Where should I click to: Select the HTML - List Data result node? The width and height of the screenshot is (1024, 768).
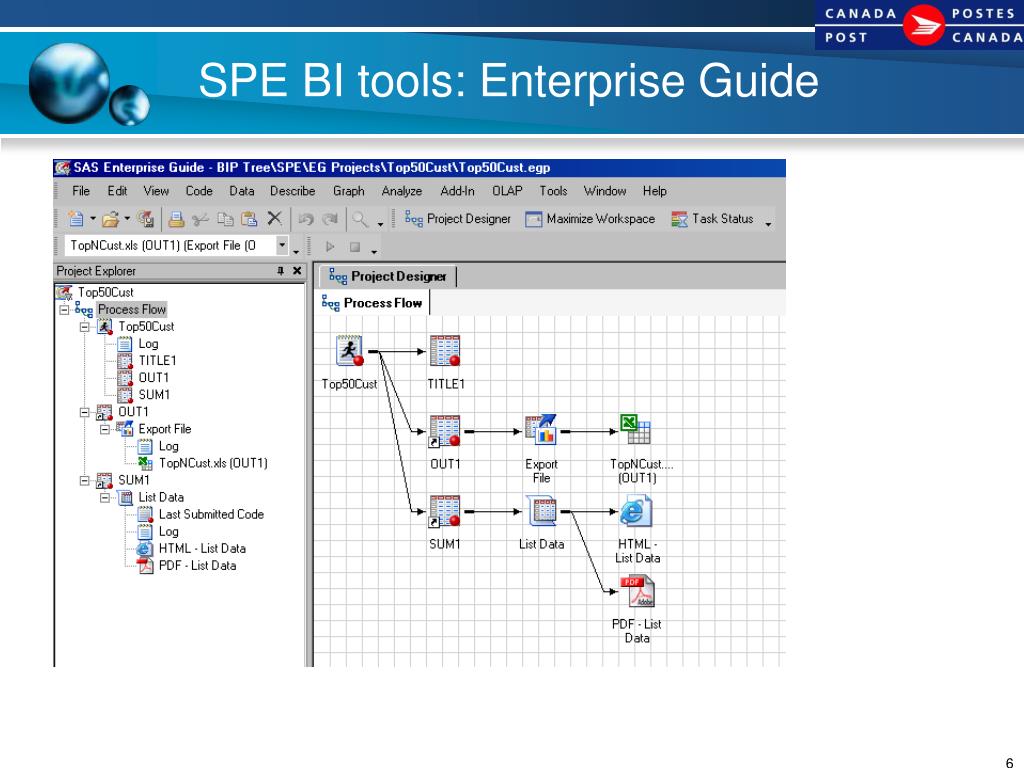click(x=636, y=511)
